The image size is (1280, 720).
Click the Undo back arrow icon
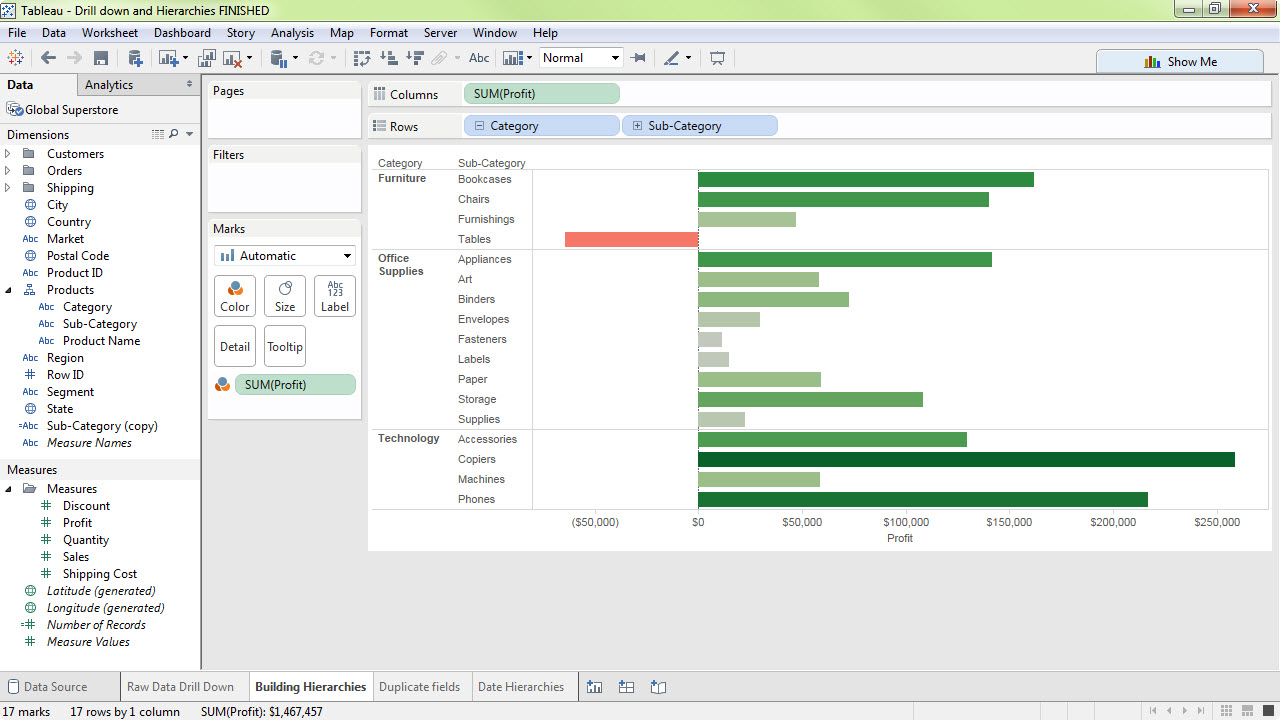pyautogui.click(x=48, y=58)
